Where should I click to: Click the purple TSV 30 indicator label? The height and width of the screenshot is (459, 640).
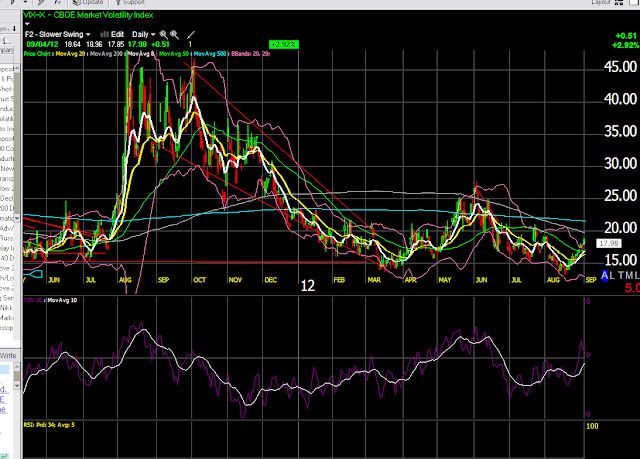pos(33,300)
